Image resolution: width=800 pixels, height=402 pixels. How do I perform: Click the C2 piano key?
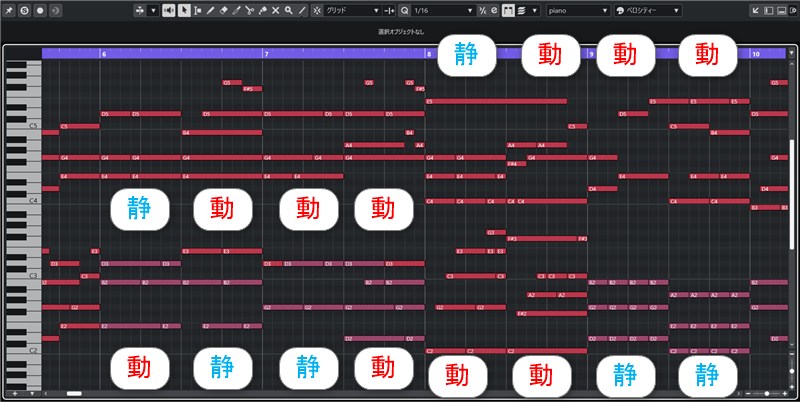(33, 351)
